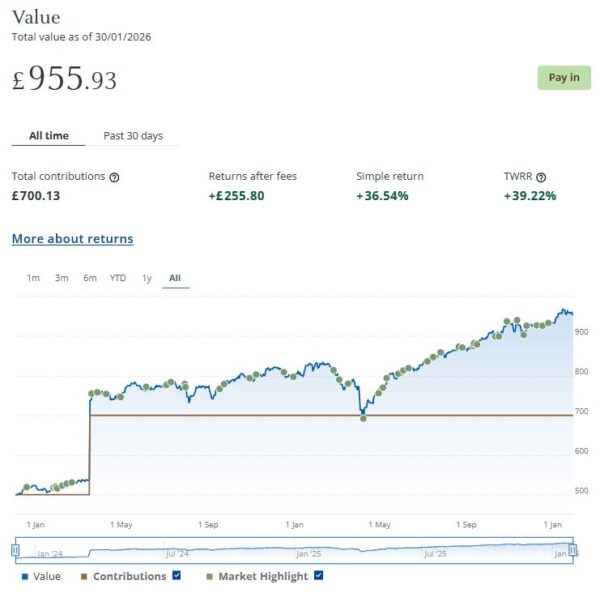Choose the 6m chart range

click(x=90, y=278)
